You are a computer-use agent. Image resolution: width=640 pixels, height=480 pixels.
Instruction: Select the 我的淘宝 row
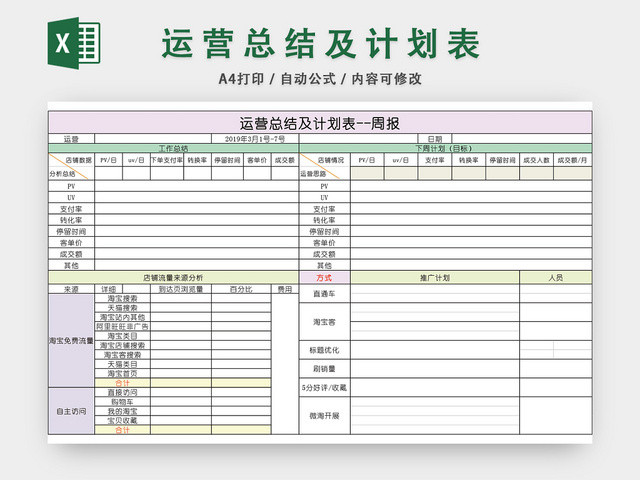click(x=122, y=411)
